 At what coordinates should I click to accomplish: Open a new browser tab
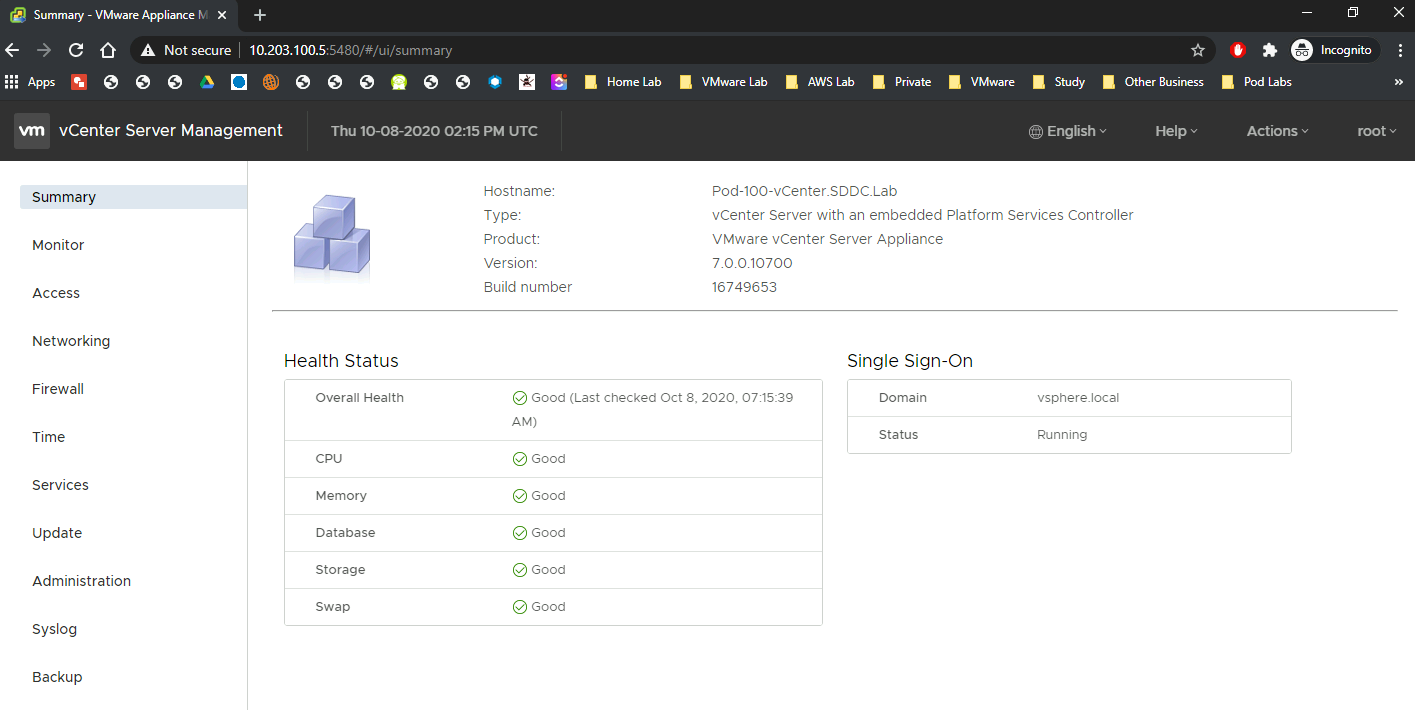[x=260, y=15]
